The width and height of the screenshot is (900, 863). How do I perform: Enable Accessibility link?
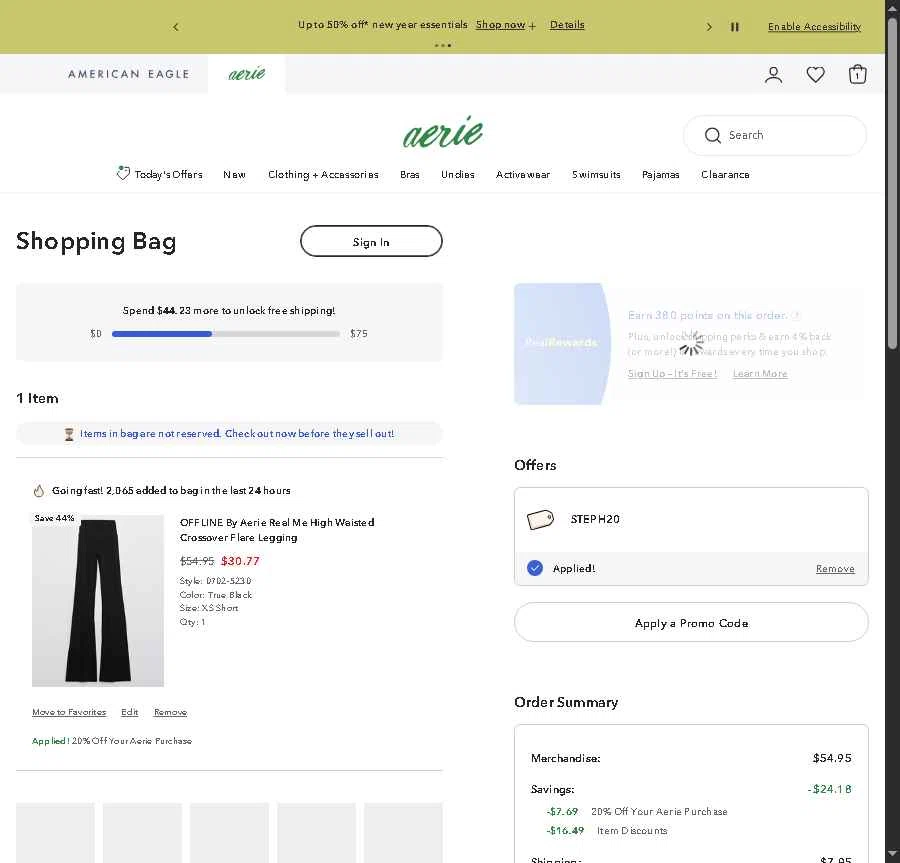point(814,26)
